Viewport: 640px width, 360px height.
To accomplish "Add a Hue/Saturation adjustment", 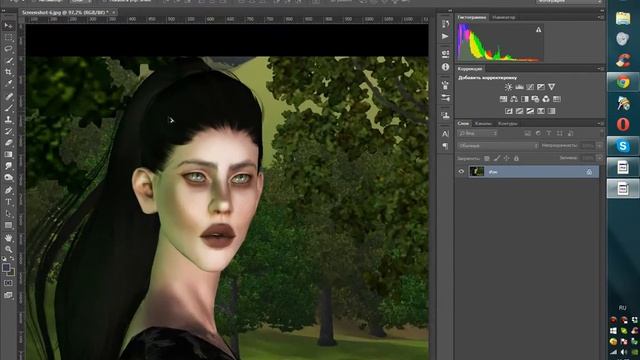I will pyautogui.click(x=503, y=99).
